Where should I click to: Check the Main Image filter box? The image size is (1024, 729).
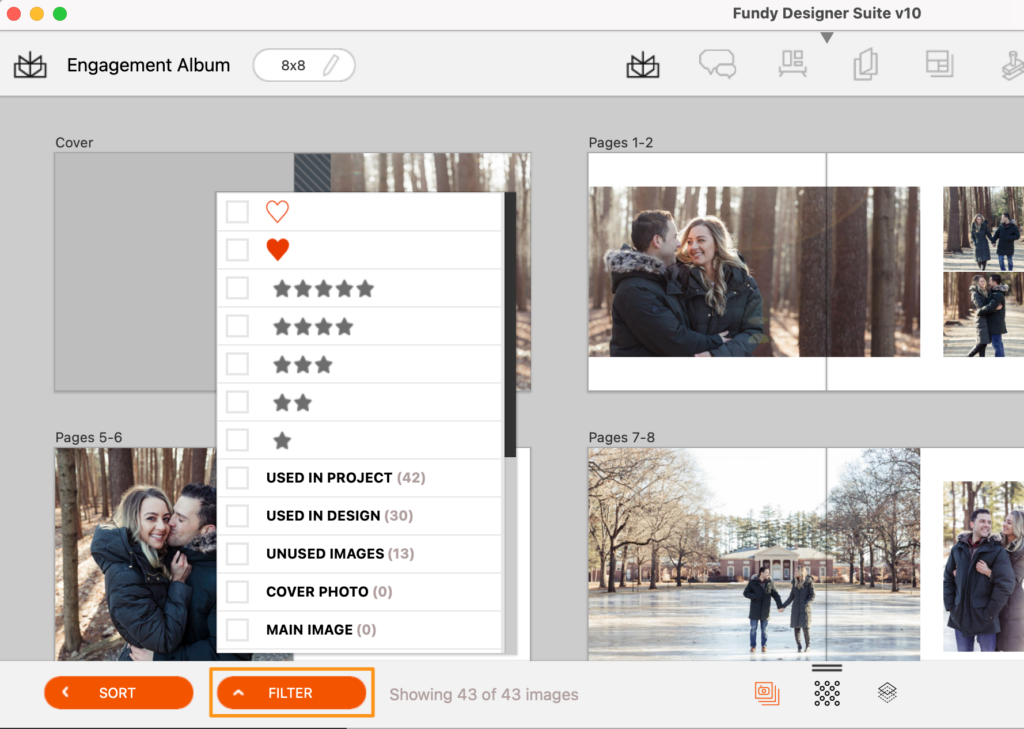click(237, 630)
